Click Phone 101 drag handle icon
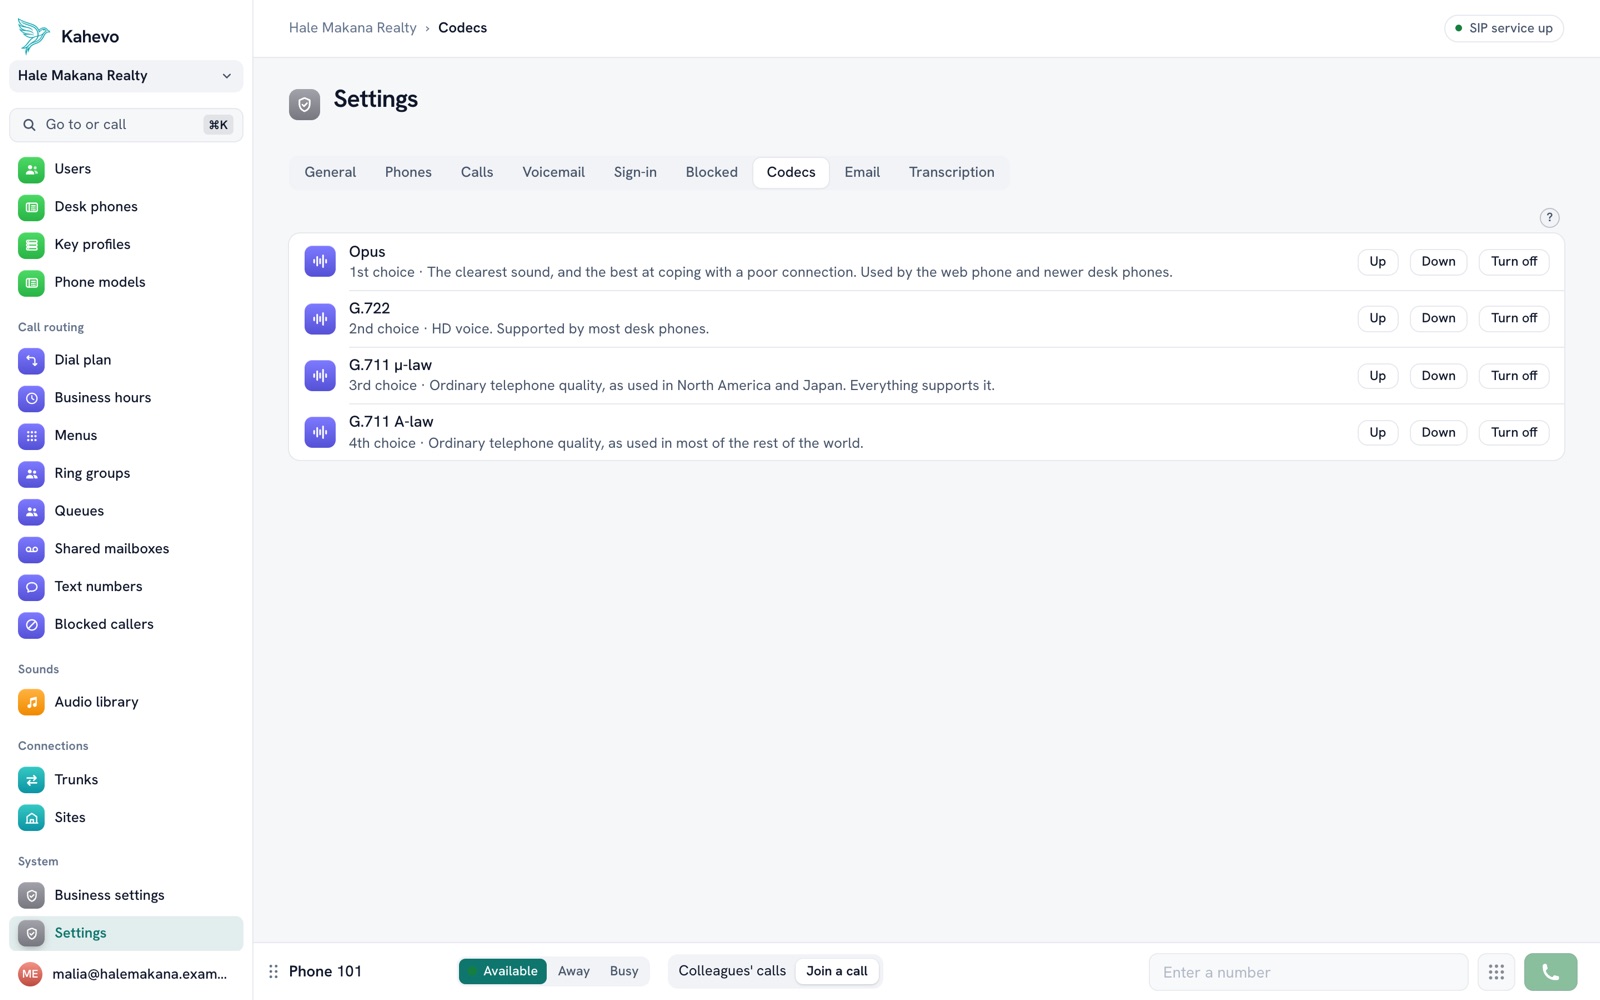 [273, 972]
